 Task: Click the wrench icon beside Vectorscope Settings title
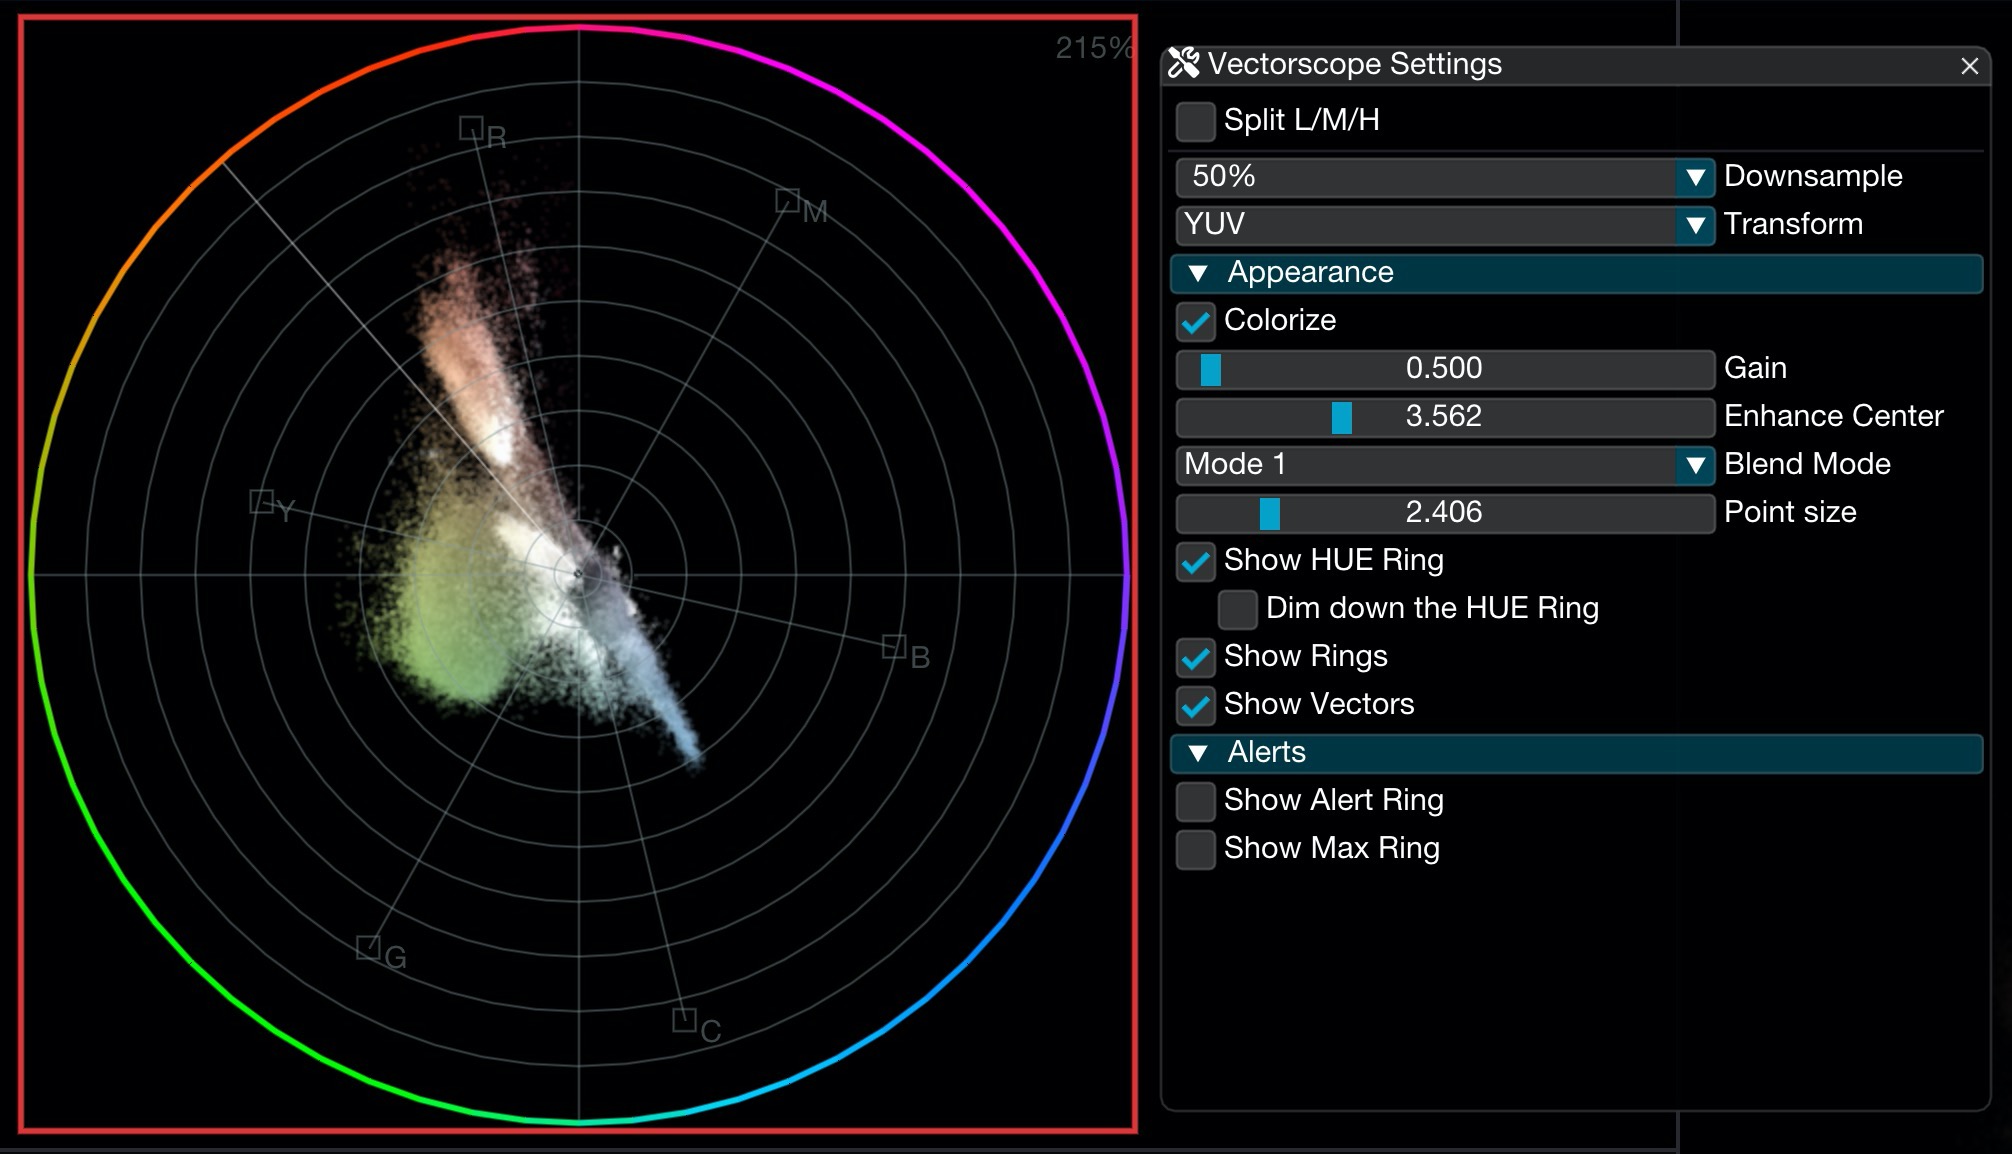pyautogui.click(x=1186, y=63)
